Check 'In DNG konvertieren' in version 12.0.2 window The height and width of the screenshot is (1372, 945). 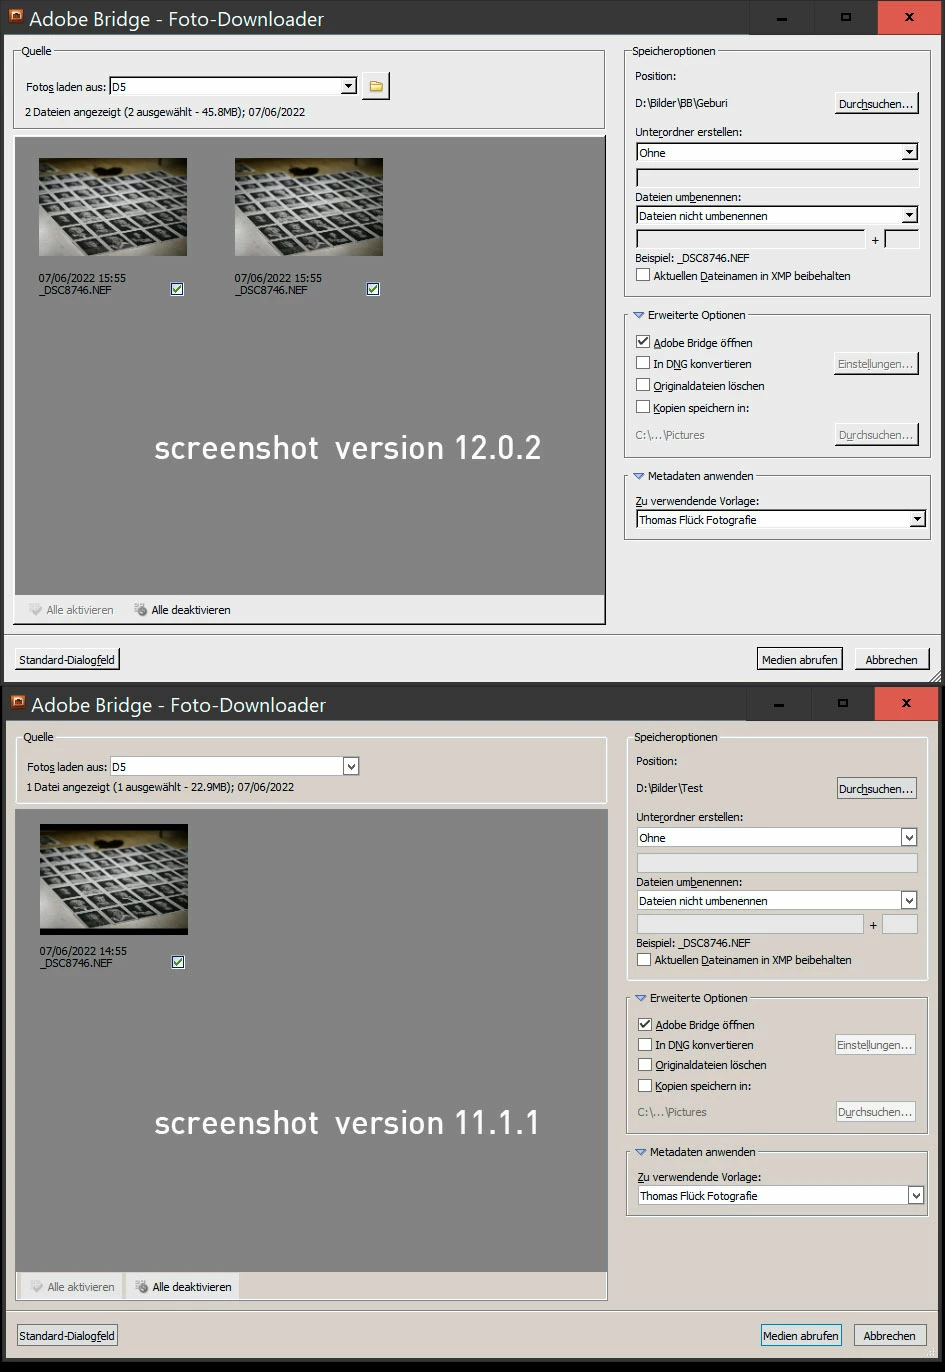coord(643,363)
